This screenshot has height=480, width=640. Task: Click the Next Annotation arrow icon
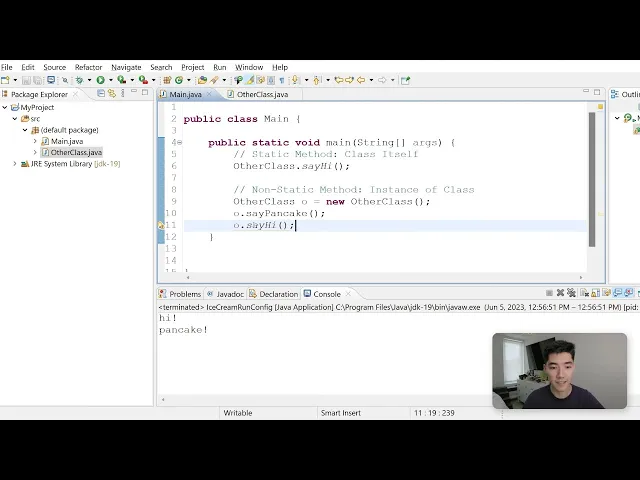click(x=295, y=80)
